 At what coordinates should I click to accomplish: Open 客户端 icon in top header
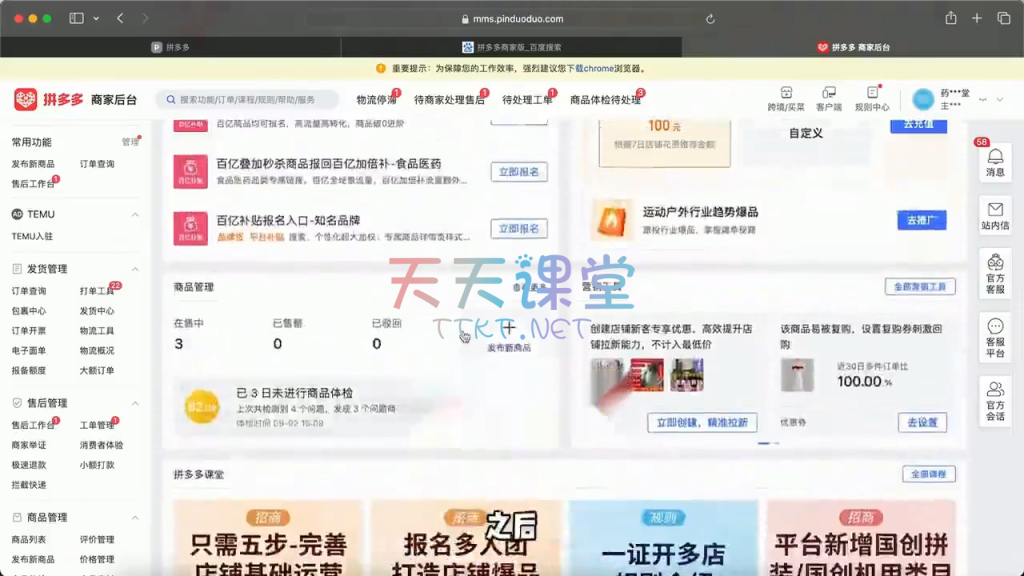coord(829,98)
